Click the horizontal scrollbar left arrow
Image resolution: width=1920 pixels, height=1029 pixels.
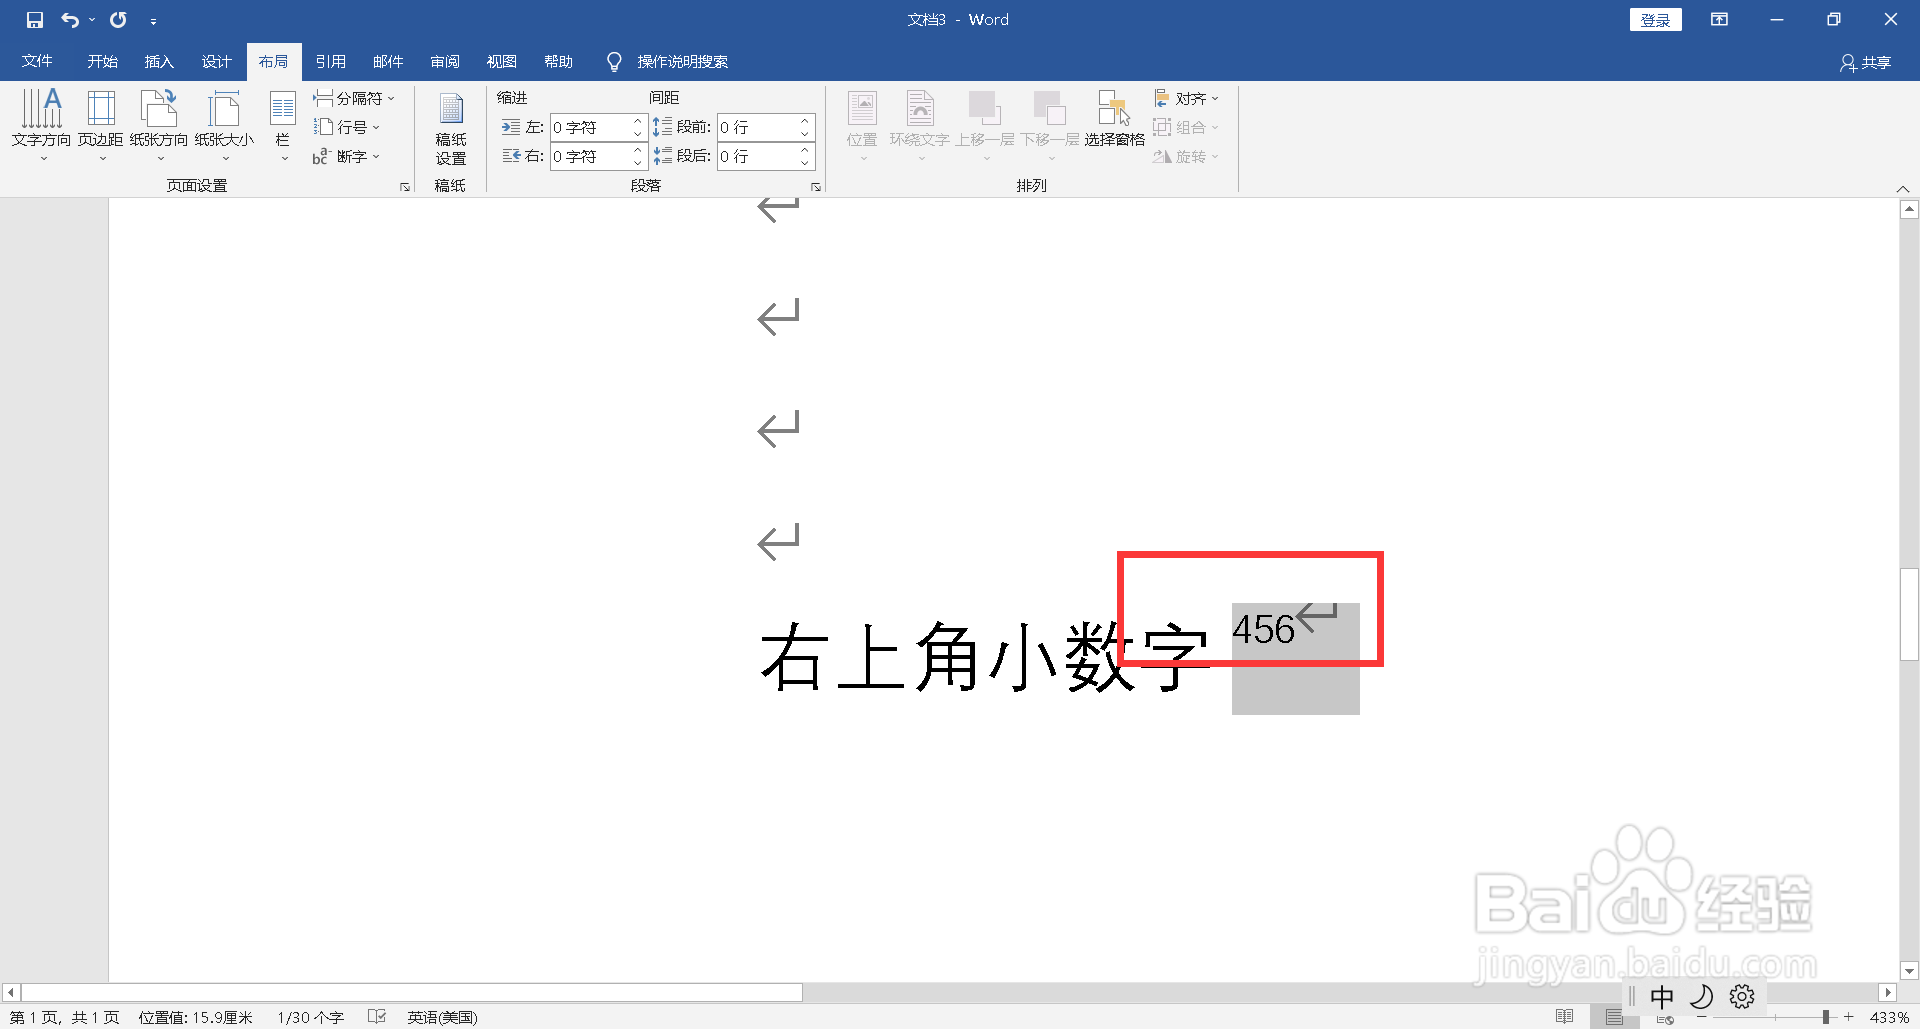pyautogui.click(x=11, y=992)
